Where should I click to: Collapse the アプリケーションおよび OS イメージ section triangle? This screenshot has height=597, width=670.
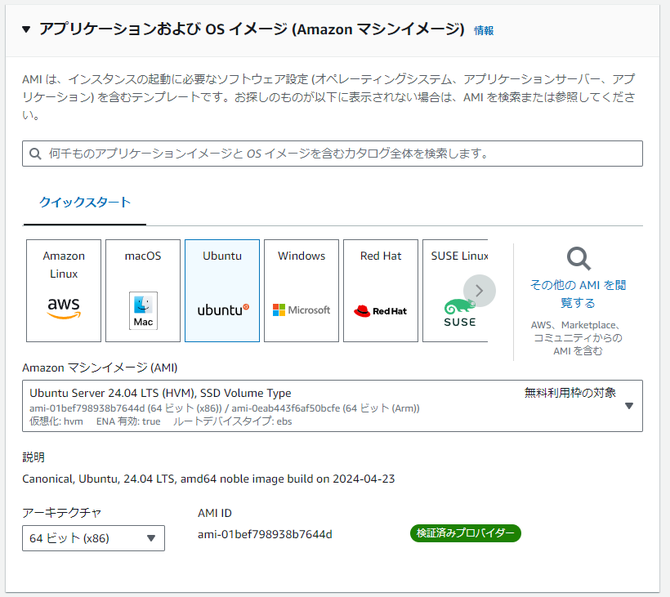26,29
